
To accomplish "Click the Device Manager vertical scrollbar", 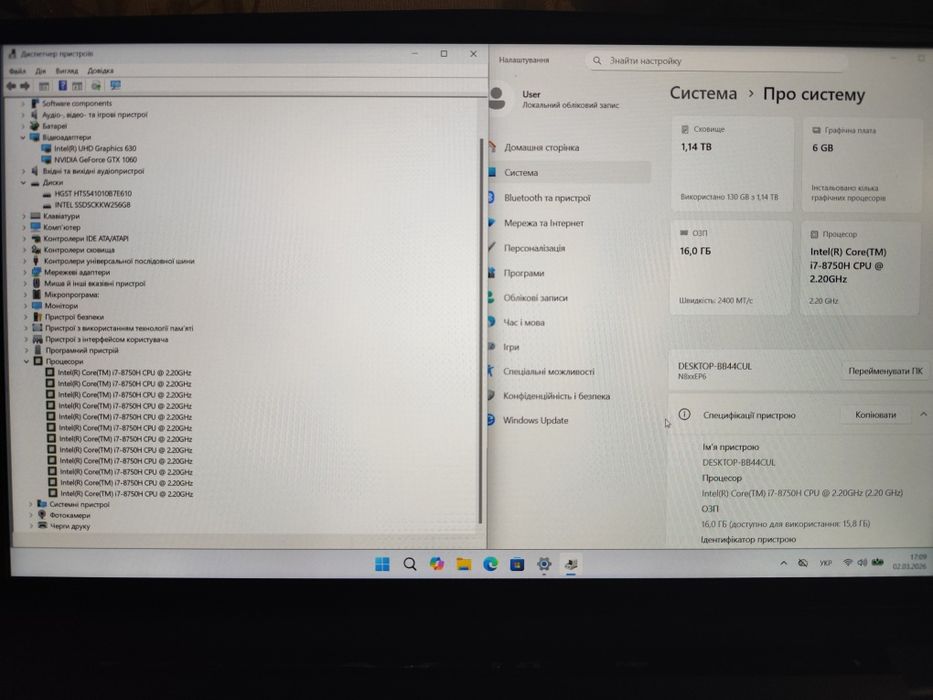I will click(x=481, y=330).
